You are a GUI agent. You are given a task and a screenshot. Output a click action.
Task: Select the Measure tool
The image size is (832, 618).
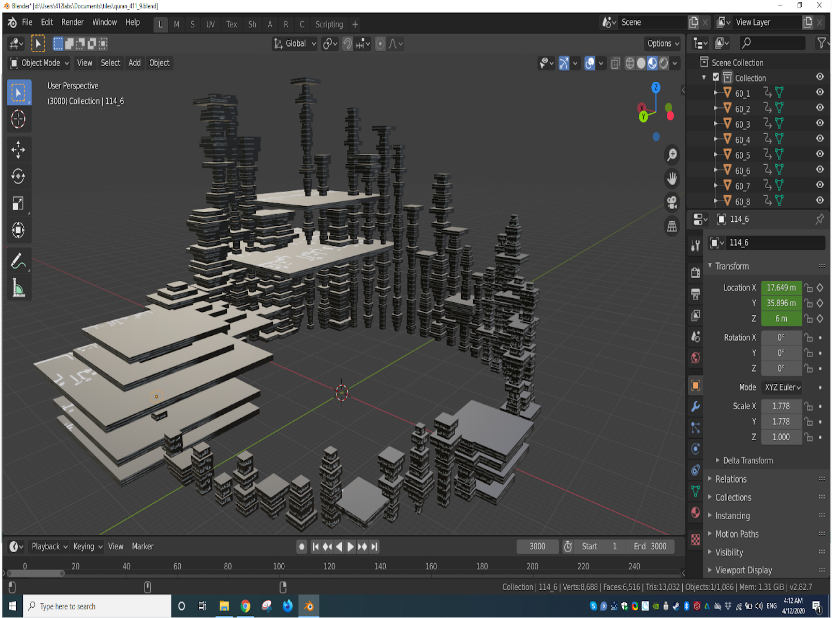(18, 289)
